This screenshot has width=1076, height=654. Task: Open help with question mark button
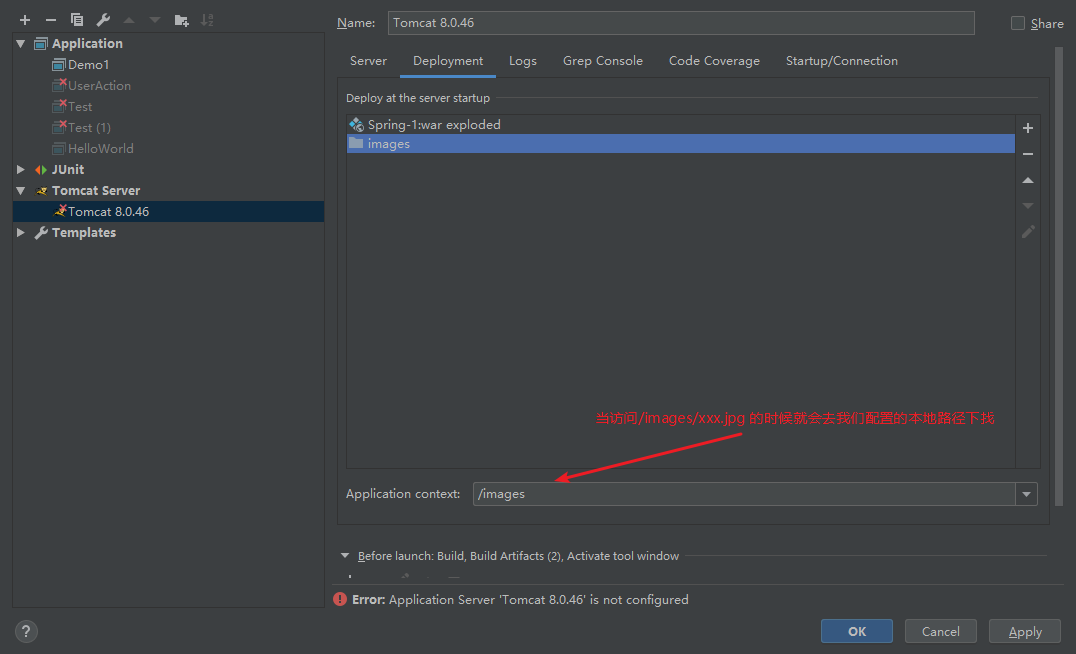click(26, 631)
